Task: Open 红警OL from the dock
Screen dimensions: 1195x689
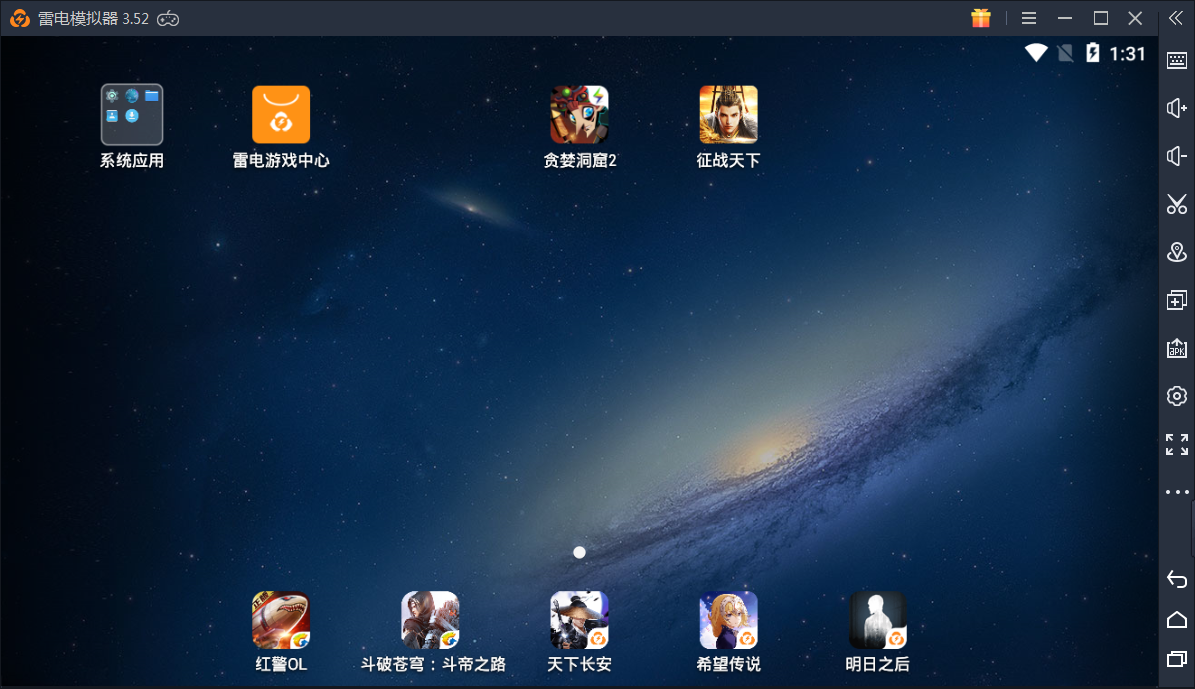Action: pos(281,620)
